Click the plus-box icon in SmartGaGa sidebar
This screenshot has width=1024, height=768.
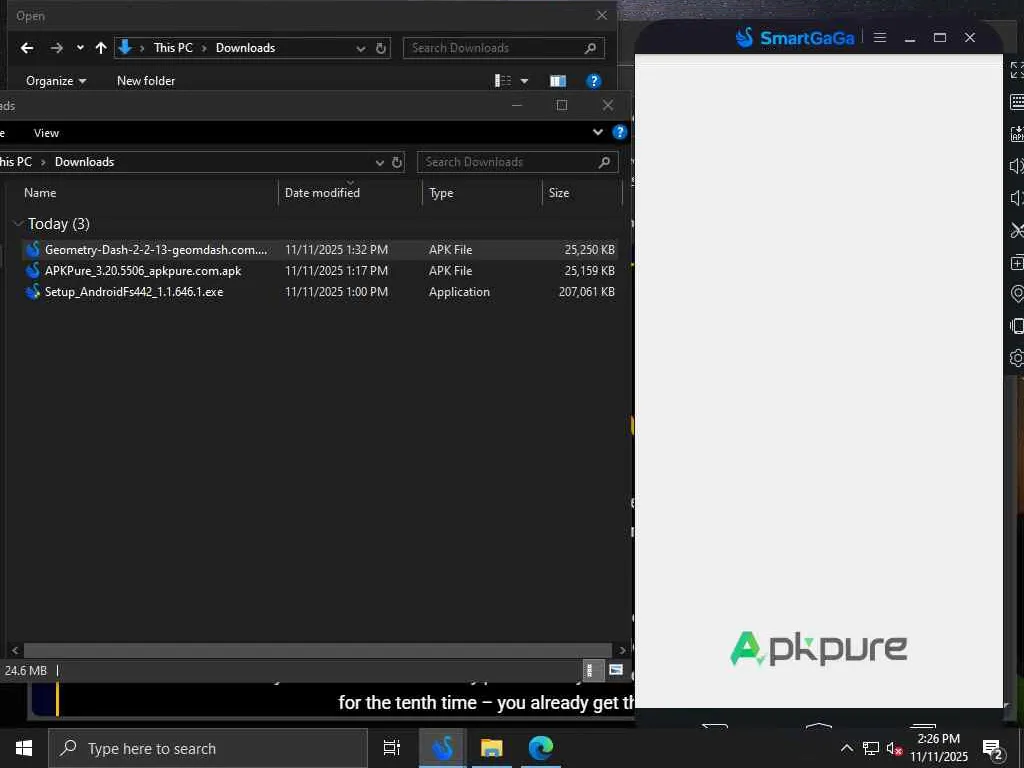[1016, 263]
